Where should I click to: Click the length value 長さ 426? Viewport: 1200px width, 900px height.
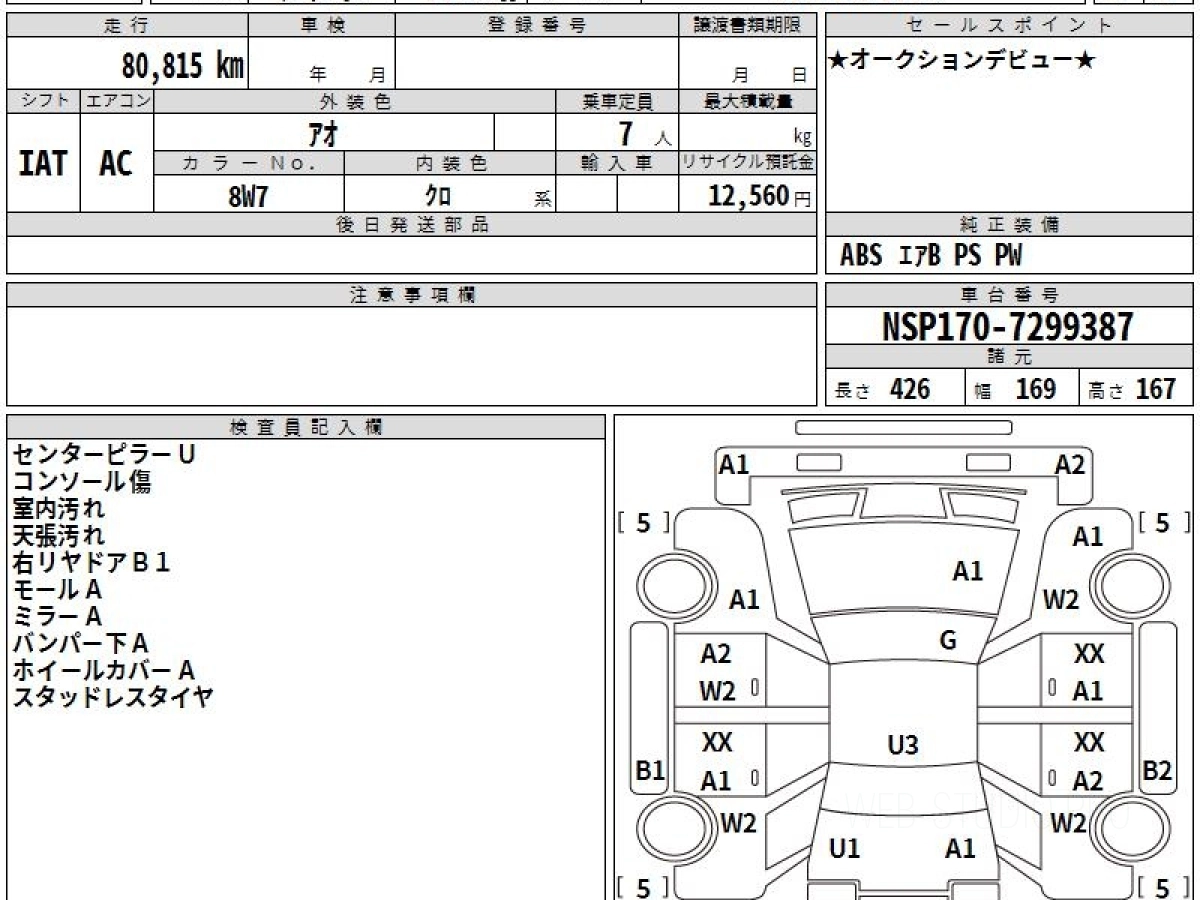coord(882,389)
